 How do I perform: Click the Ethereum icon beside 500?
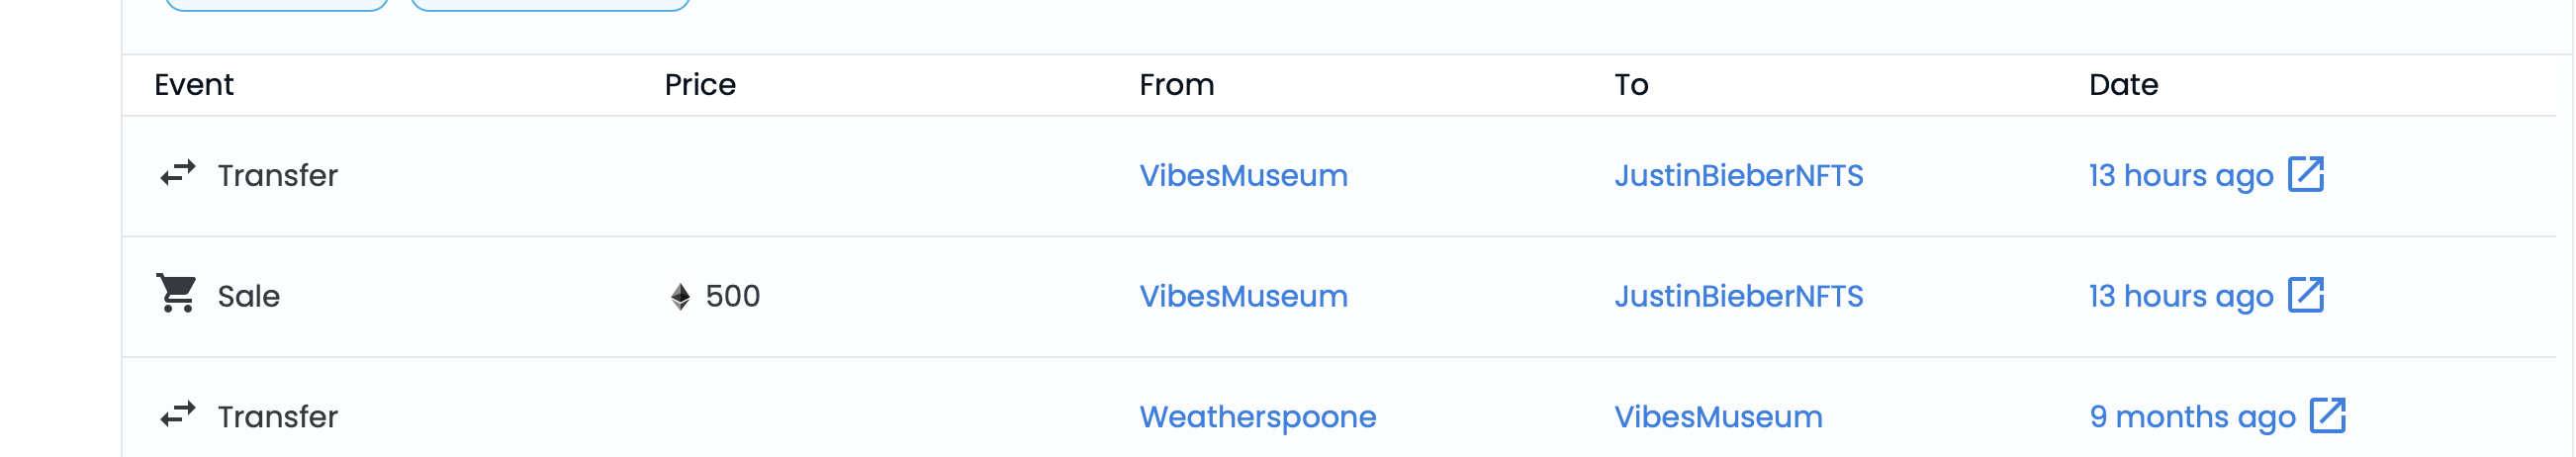click(680, 296)
